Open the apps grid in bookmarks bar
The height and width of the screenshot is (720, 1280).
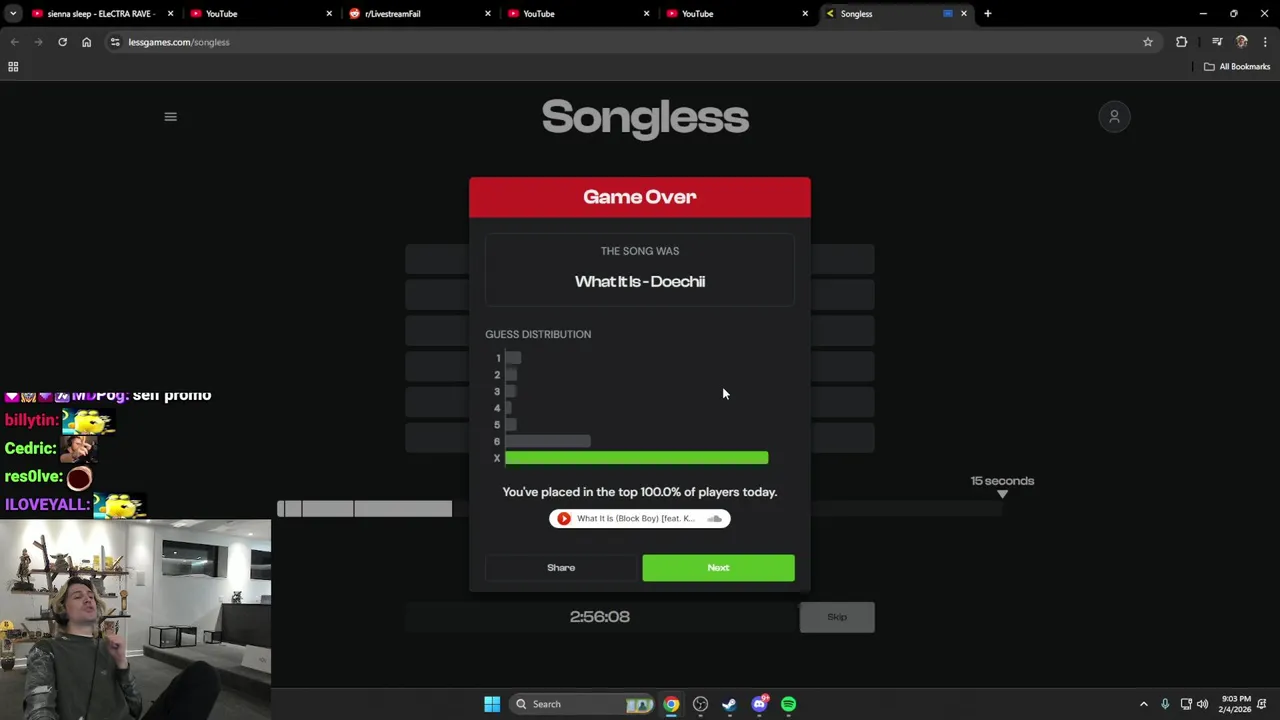(13, 67)
